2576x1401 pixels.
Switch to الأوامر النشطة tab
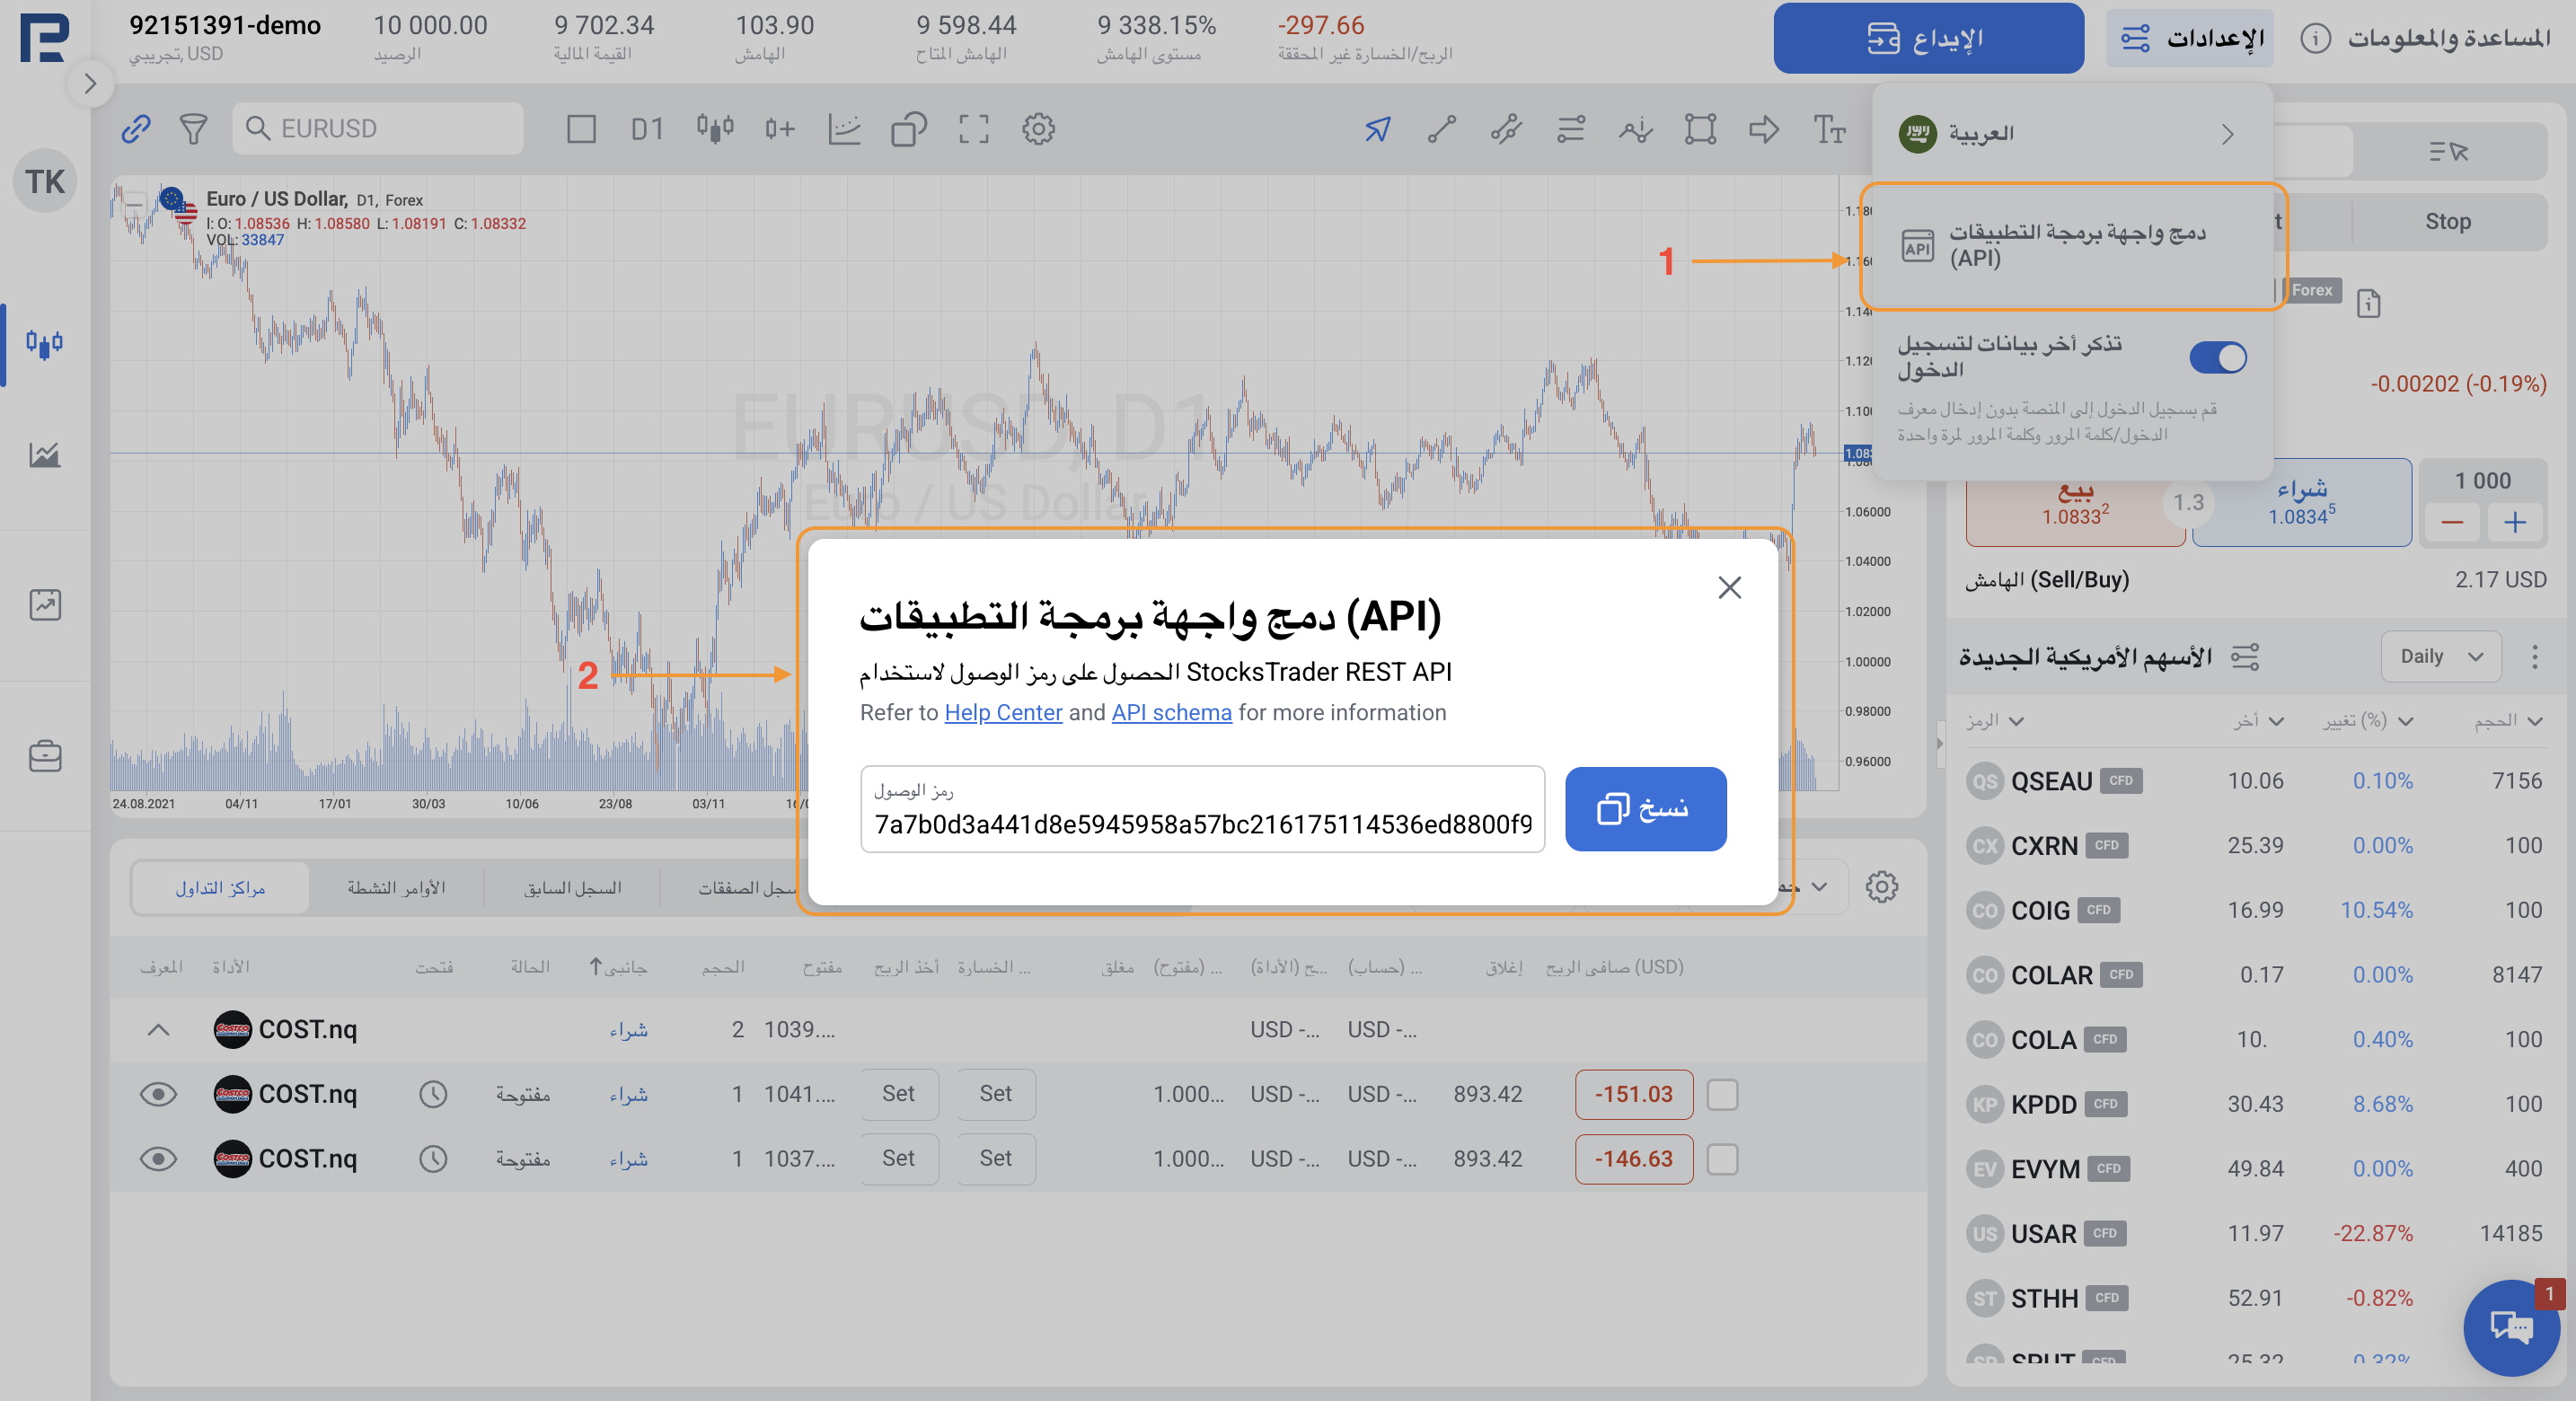[x=396, y=888]
